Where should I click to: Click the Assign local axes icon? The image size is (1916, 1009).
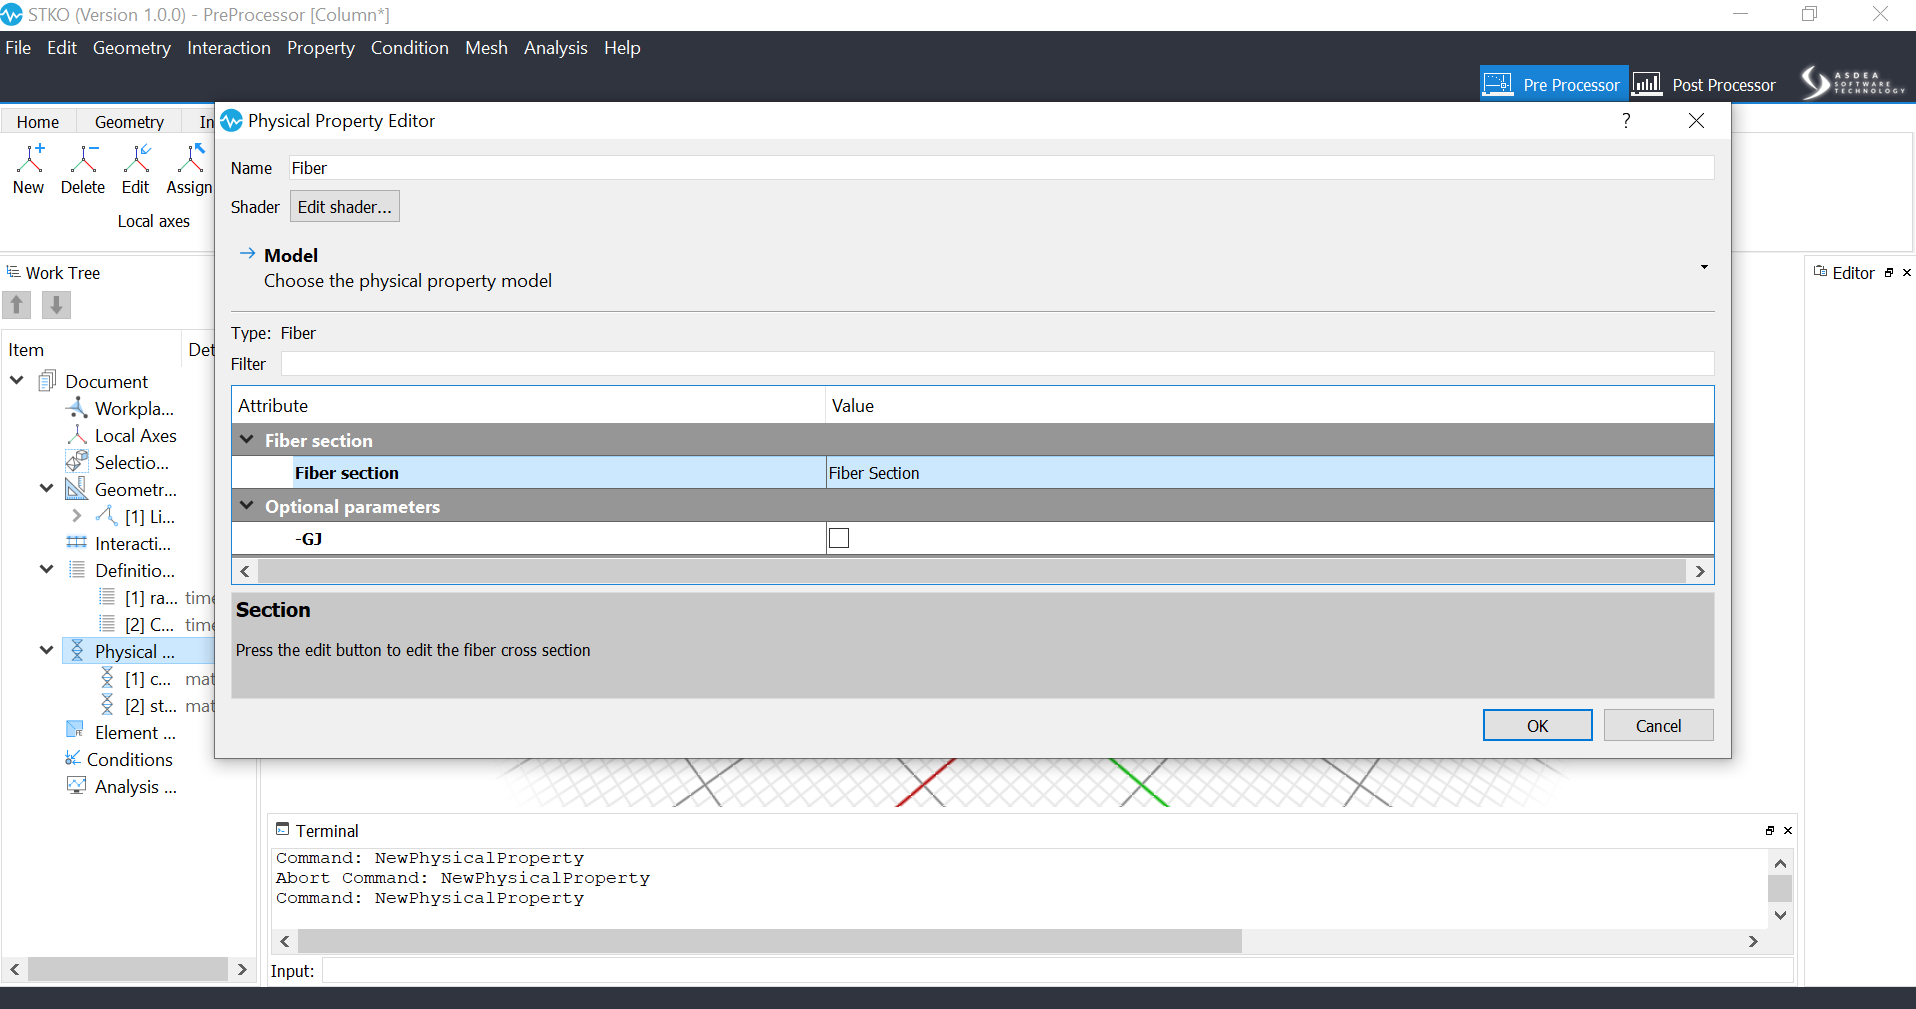(190, 158)
